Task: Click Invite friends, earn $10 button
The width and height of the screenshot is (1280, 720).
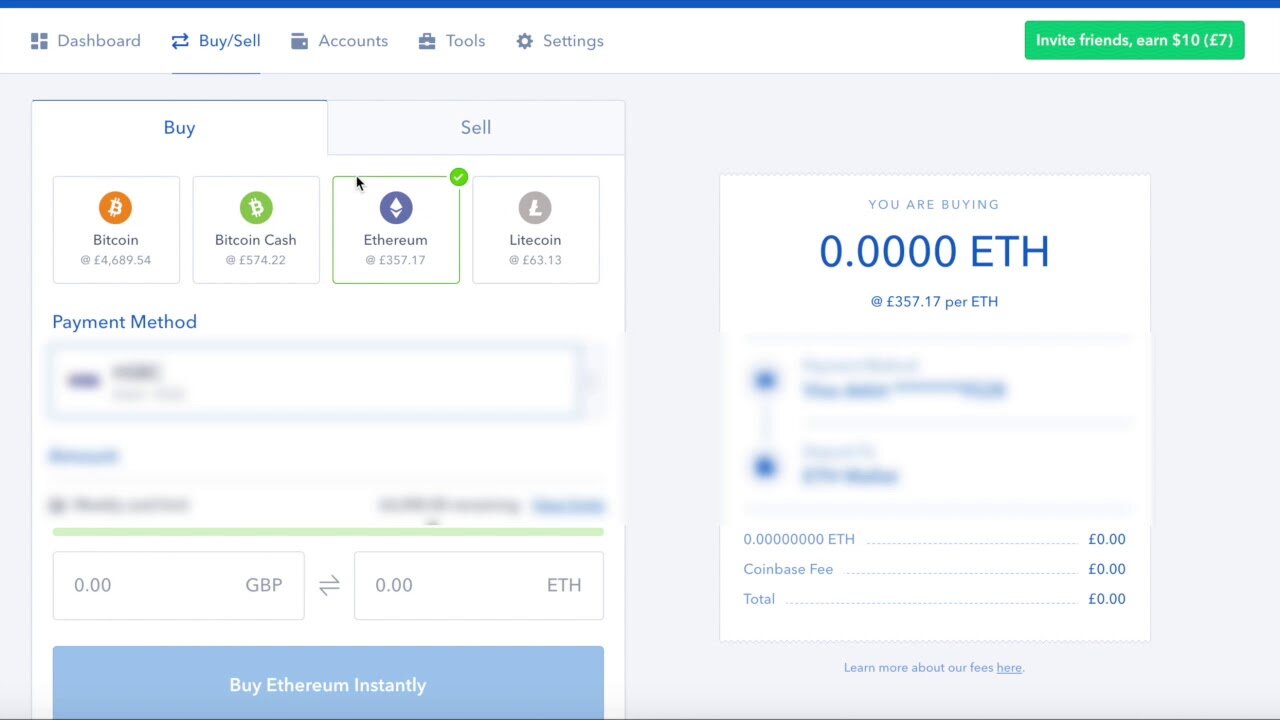Action: pyautogui.click(x=1134, y=40)
